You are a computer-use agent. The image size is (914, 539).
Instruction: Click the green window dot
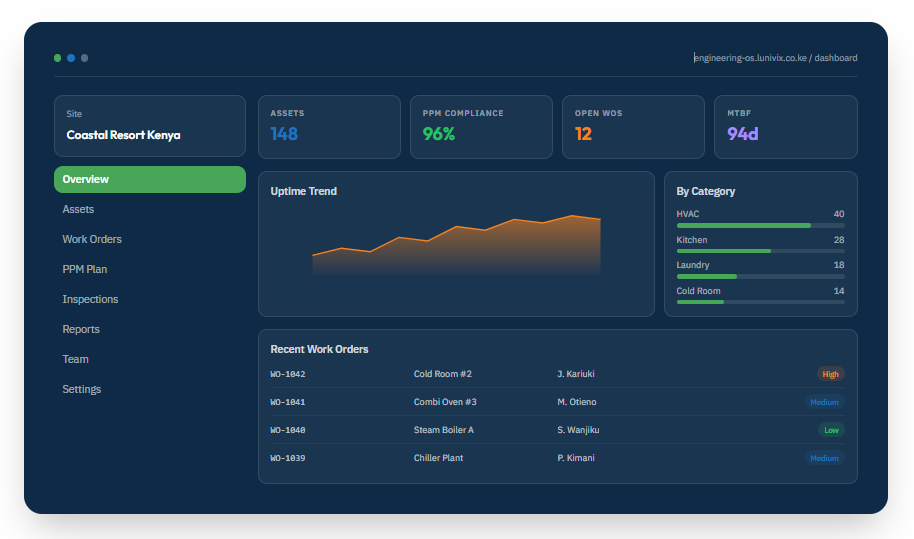[58, 58]
